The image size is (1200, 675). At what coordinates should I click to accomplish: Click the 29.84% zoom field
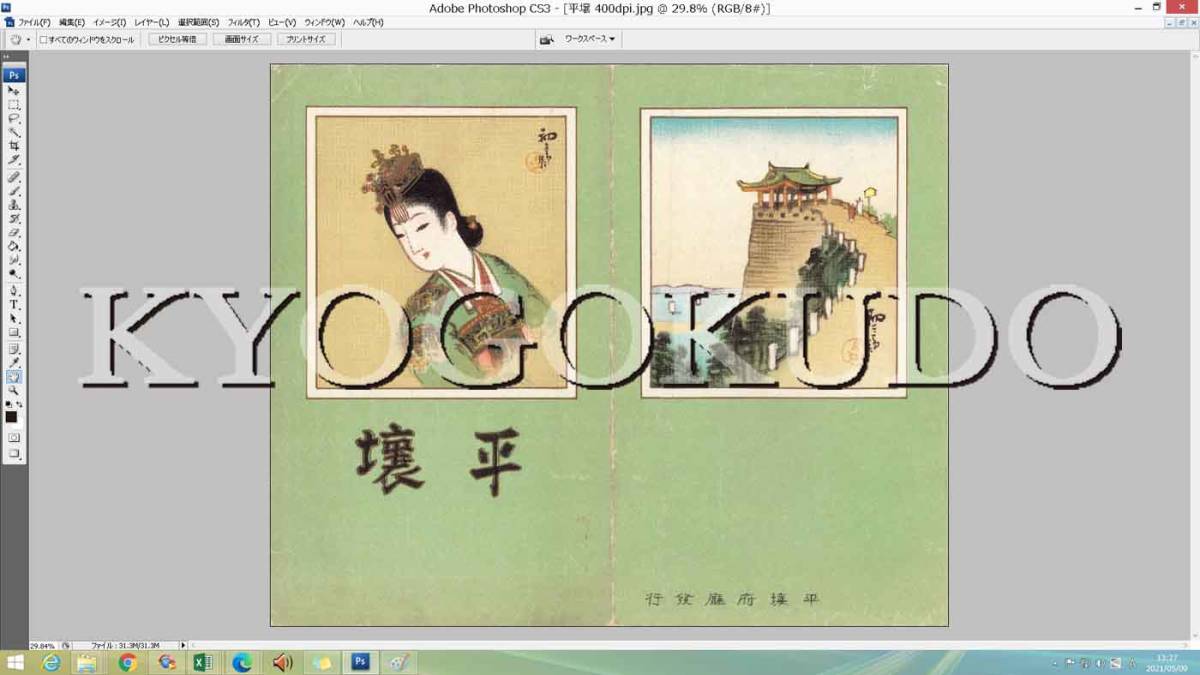[x=43, y=646]
